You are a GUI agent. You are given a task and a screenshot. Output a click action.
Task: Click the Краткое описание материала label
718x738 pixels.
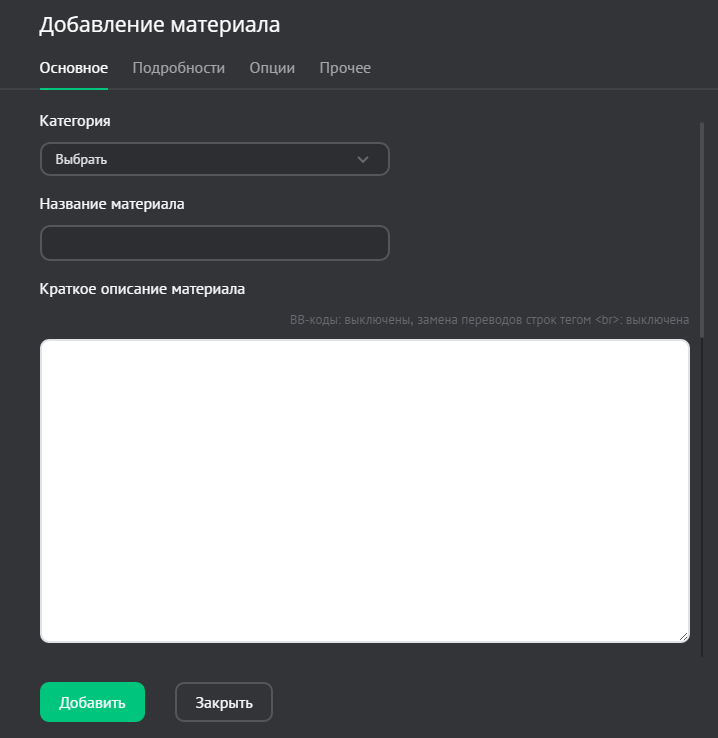click(x=142, y=289)
